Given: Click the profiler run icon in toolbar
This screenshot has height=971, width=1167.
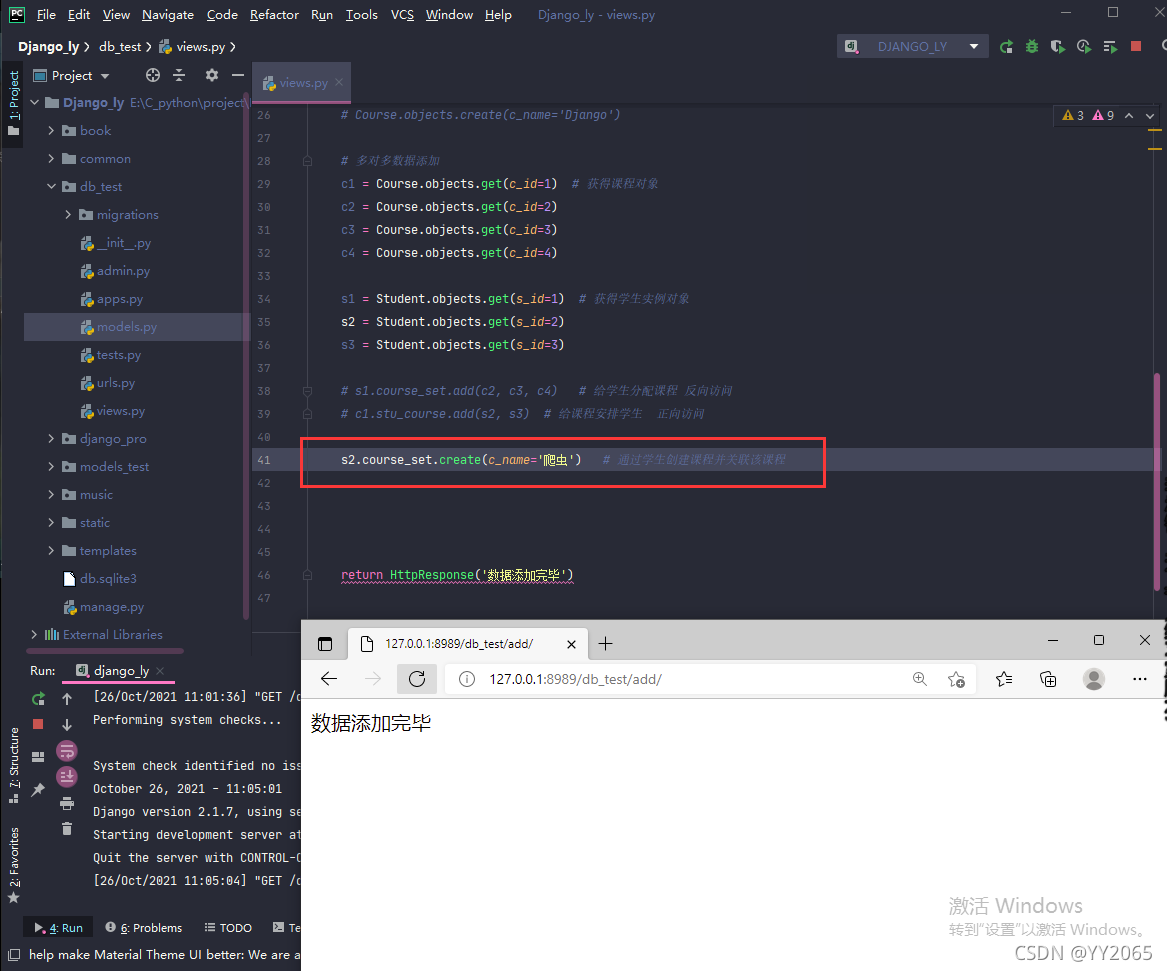Looking at the screenshot, I should click(x=1084, y=47).
